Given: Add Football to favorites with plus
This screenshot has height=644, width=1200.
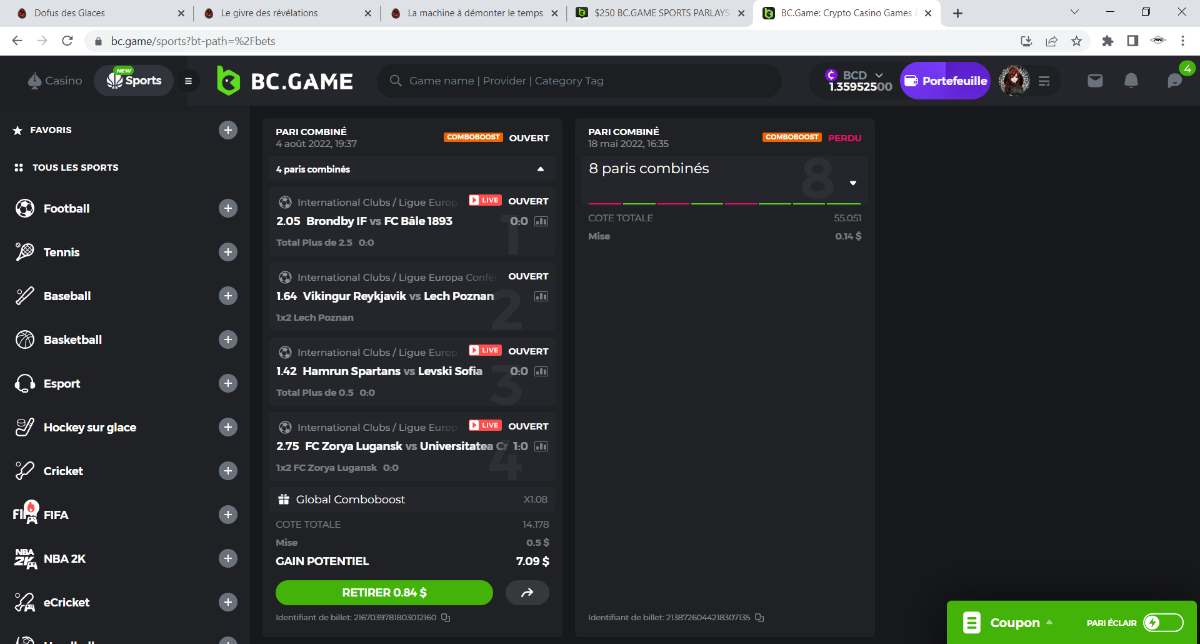Looking at the screenshot, I should coord(228,209).
